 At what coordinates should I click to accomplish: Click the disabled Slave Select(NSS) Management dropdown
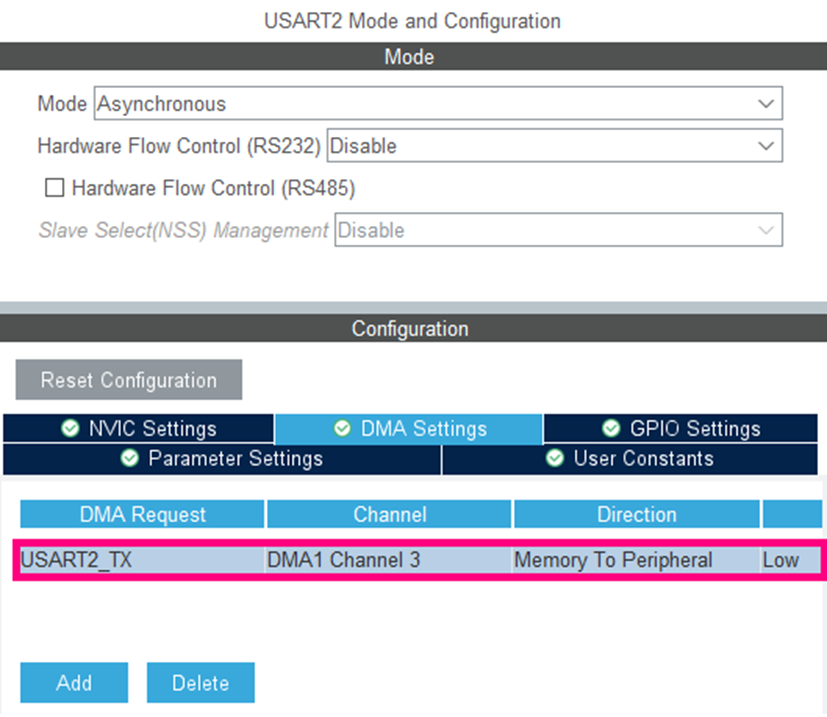pyautogui.click(x=560, y=229)
